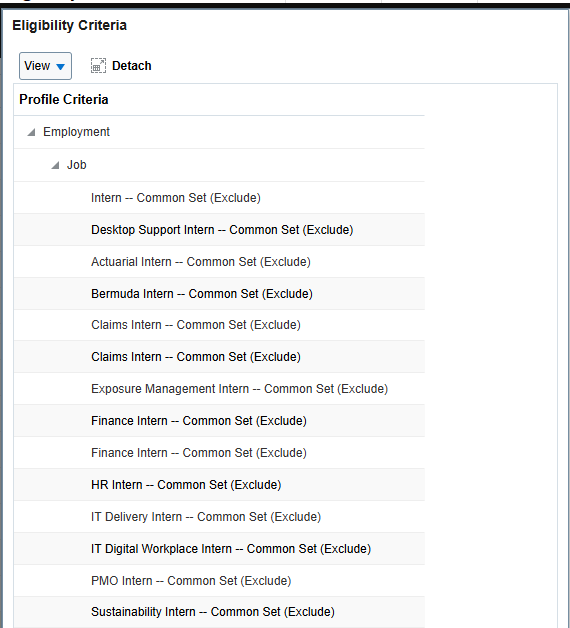Select IT Digital Workplace Intern row
Viewport: 570px width, 628px height.
point(219,549)
